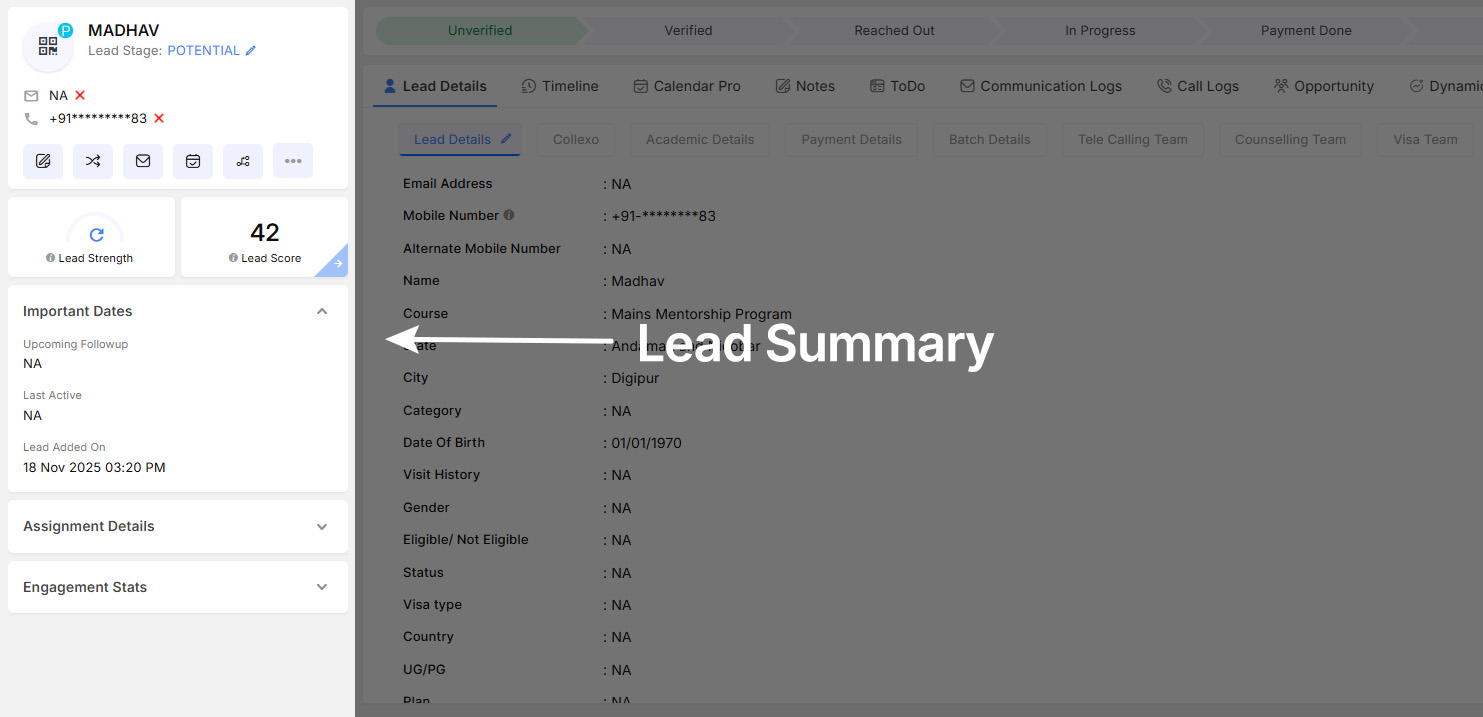Click red X next to NA email
Image resolution: width=1483 pixels, height=717 pixels.
click(80, 95)
